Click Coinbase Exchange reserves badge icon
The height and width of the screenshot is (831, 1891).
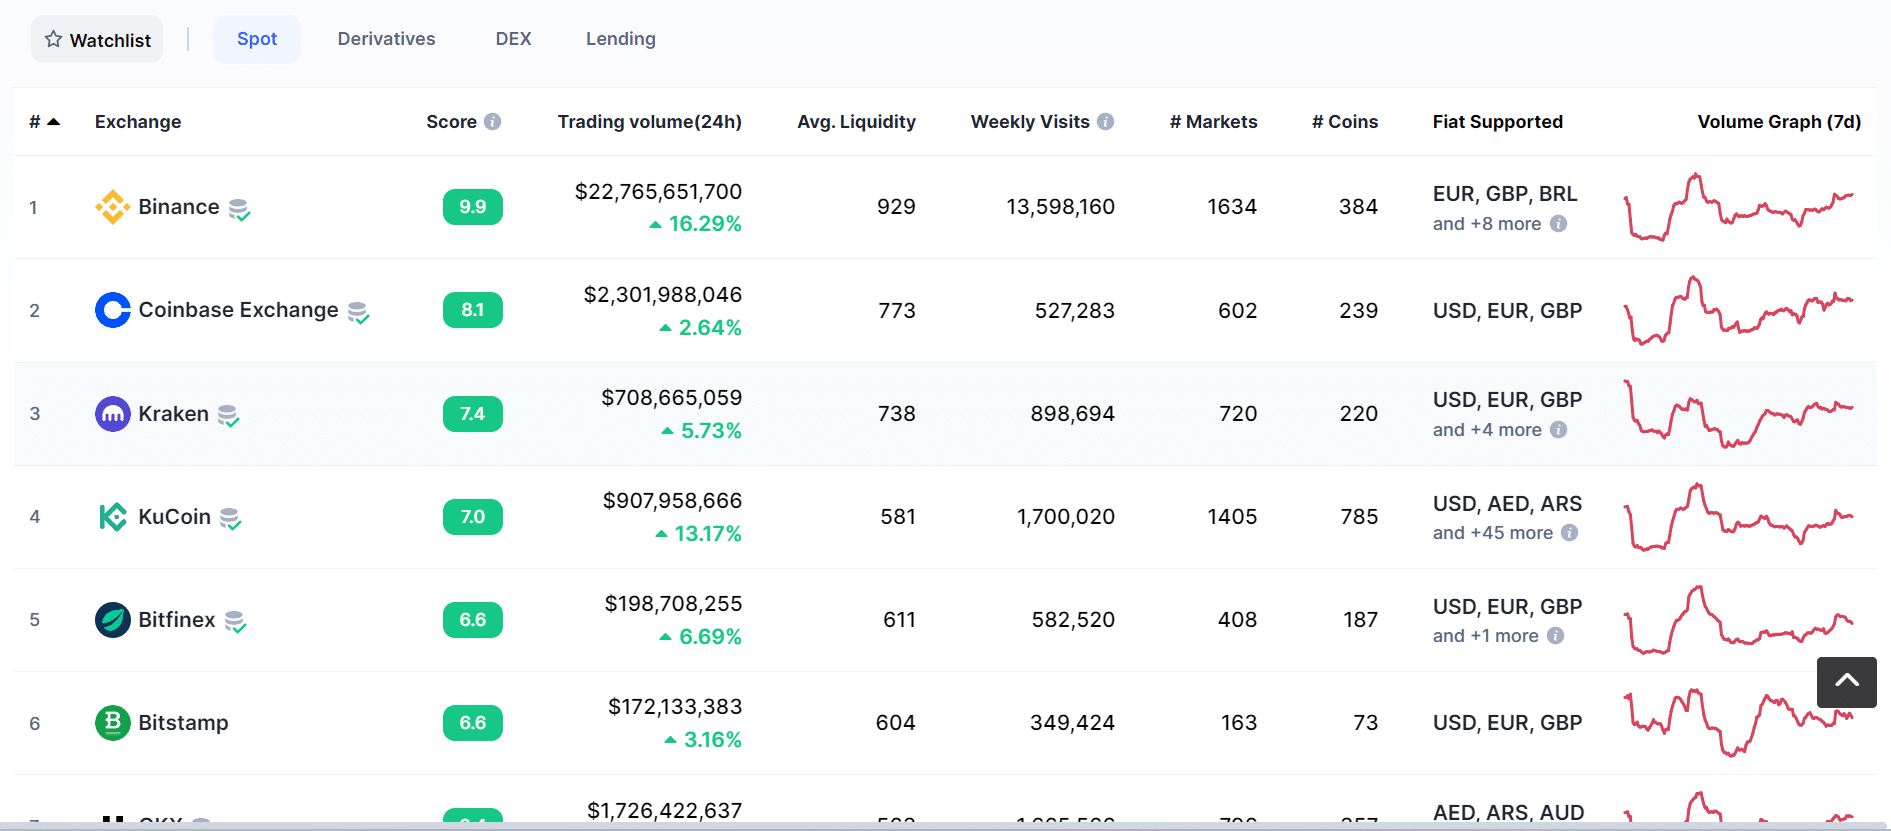(x=358, y=313)
